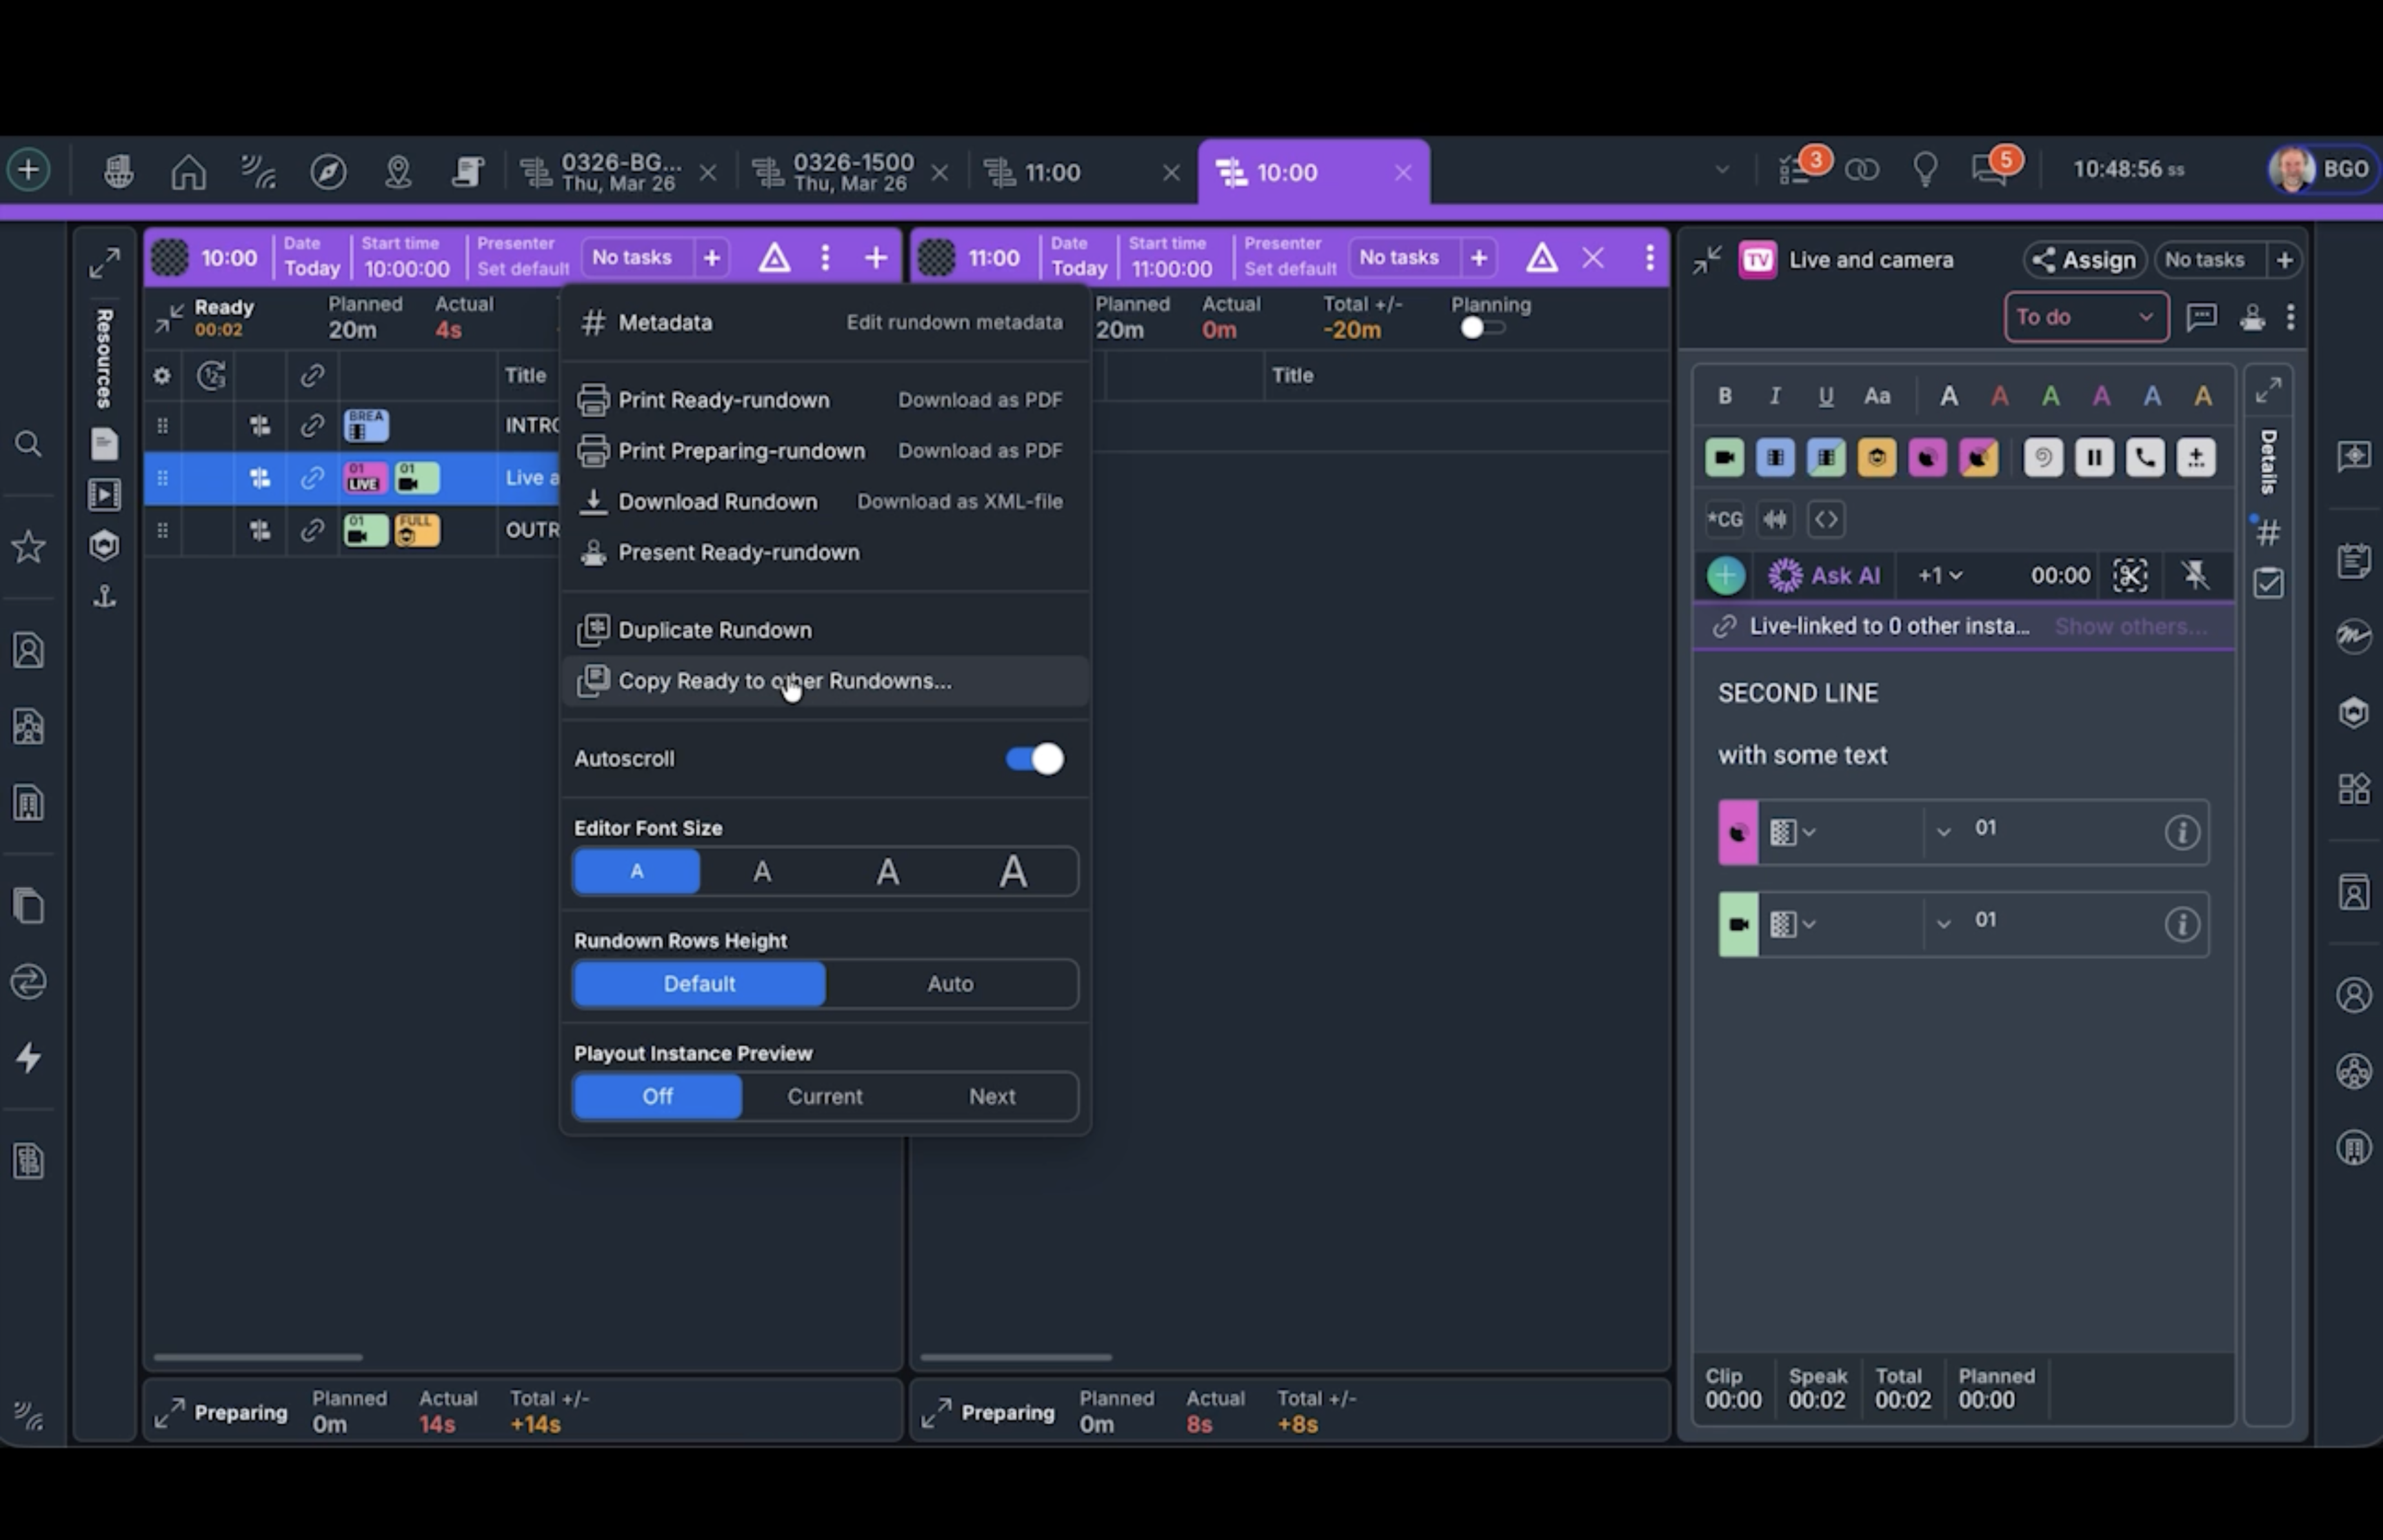Screen dimensions: 2383x1540
Task: Insert a phone call element
Action: [x=2145, y=457]
